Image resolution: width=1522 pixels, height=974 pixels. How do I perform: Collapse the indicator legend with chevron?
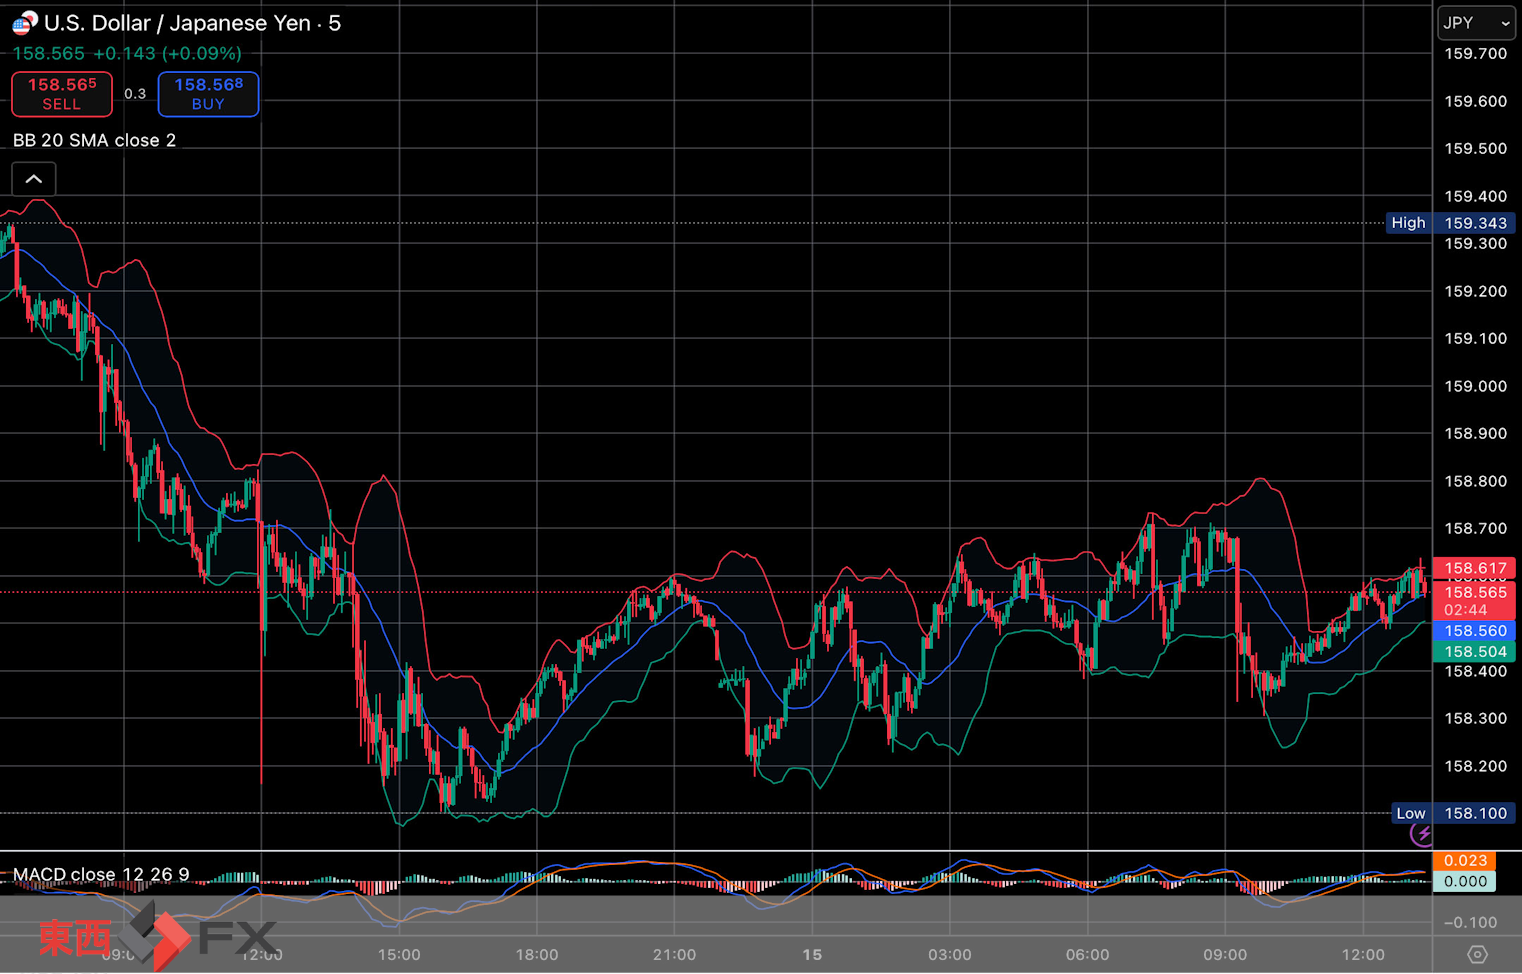34,179
